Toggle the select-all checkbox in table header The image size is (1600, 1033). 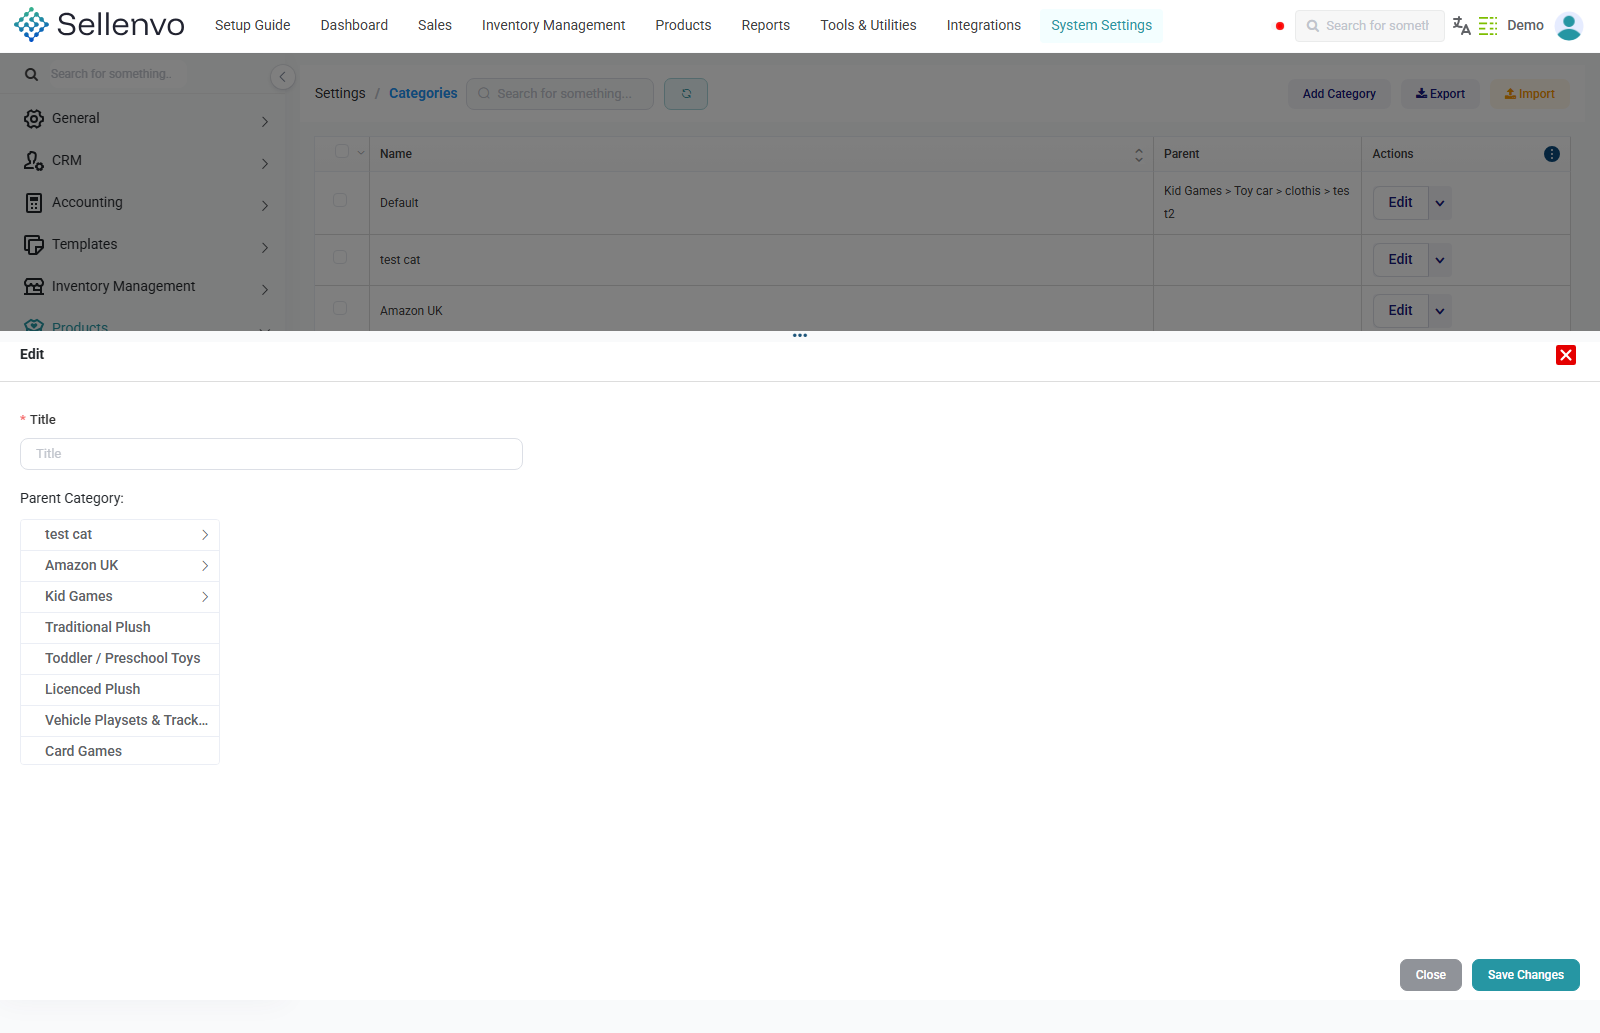coord(341,152)
